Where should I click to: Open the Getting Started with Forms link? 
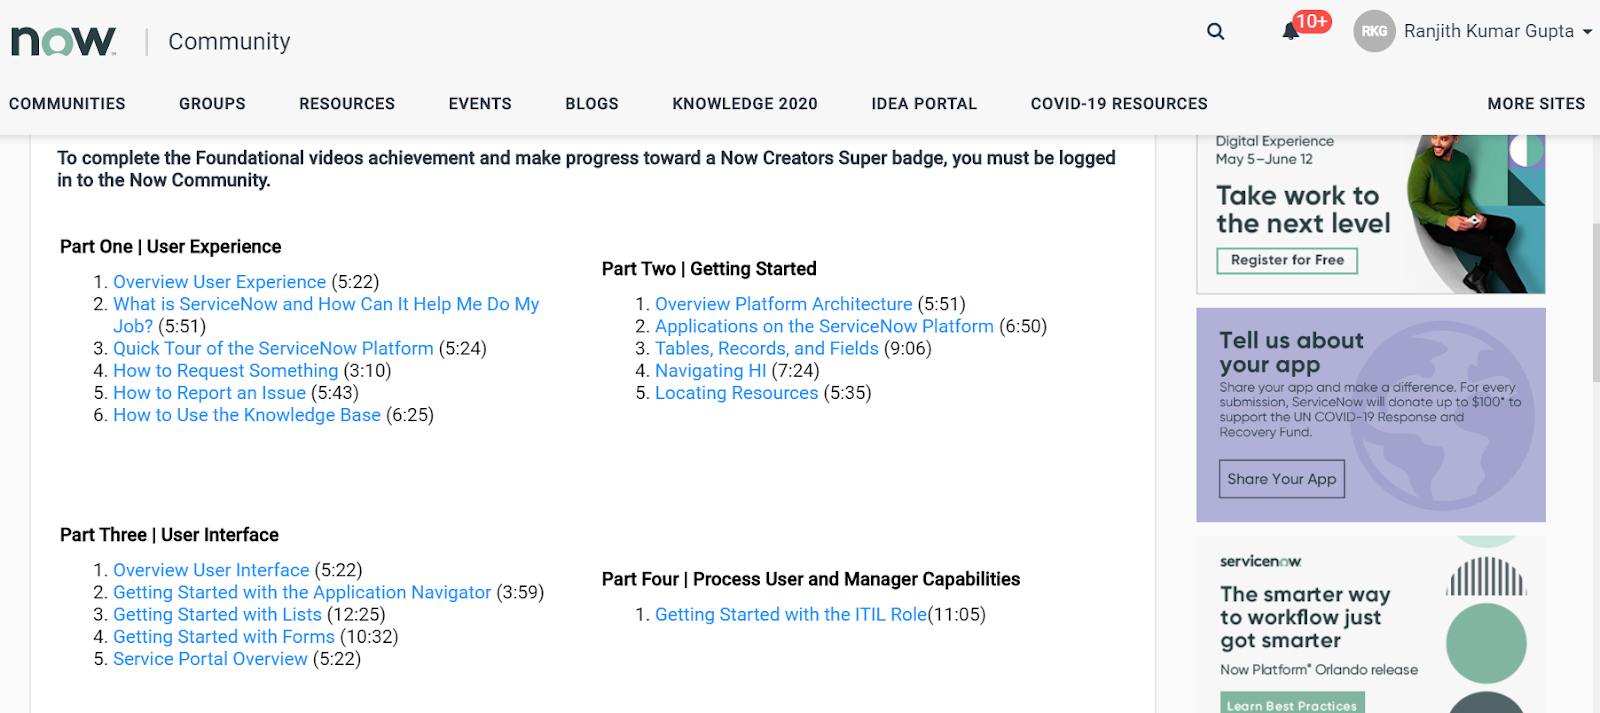tap(223, 637)
